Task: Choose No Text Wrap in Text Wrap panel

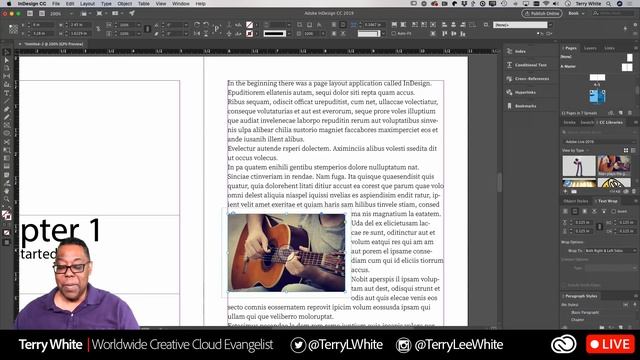Action: coord(565,211)
